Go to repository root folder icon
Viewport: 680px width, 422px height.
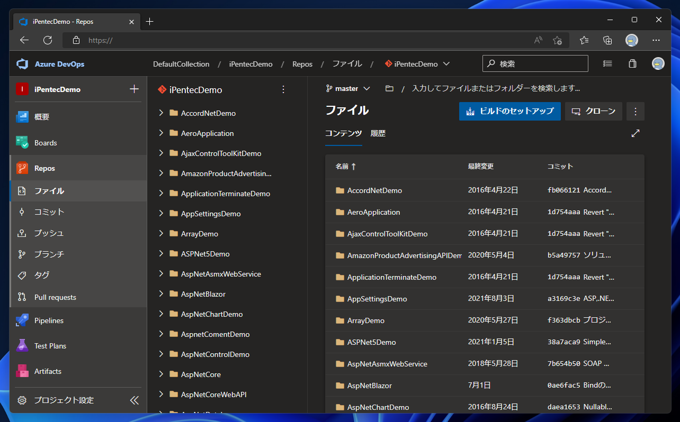(x=389, y=88)
